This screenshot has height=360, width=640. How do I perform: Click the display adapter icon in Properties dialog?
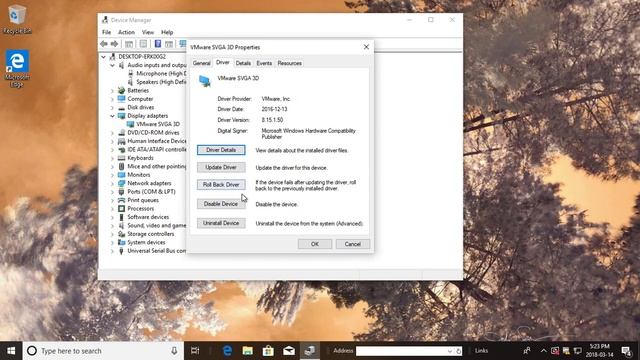tap(204, 81)
